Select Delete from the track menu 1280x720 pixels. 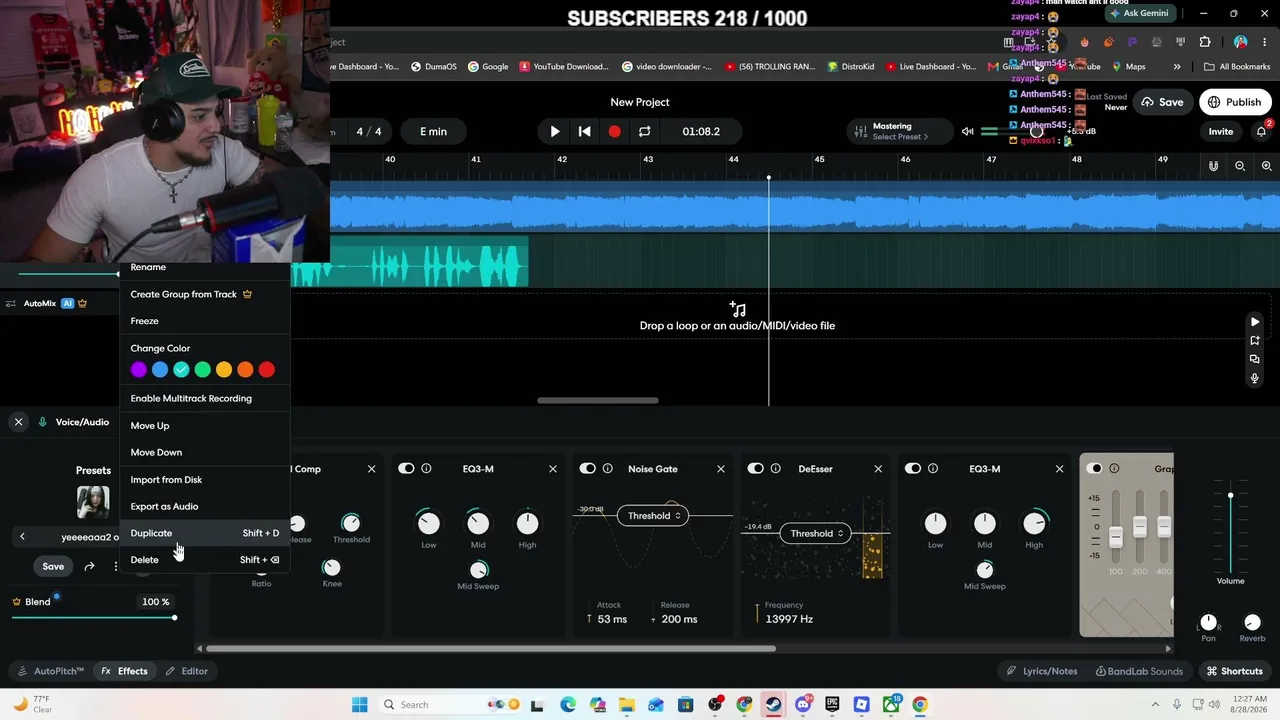point(205,560)
